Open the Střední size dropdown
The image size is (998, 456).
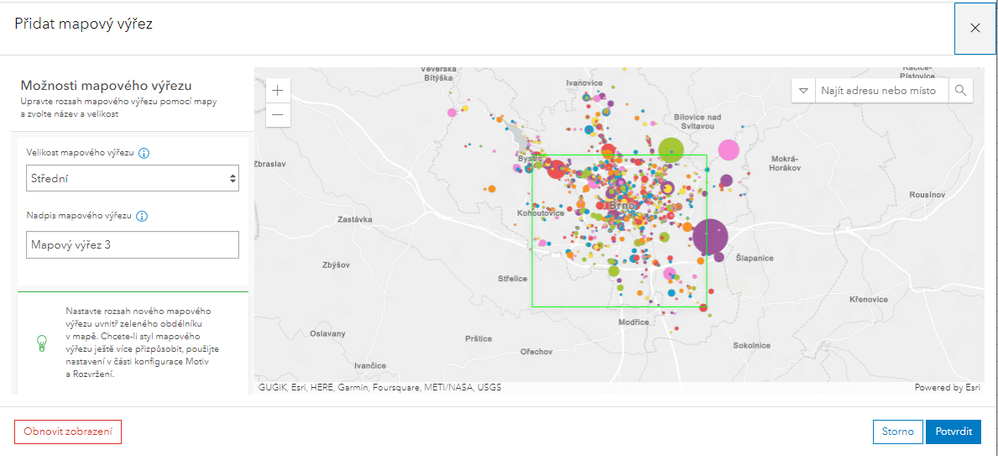pyautogui.click(x=132, y=179)
